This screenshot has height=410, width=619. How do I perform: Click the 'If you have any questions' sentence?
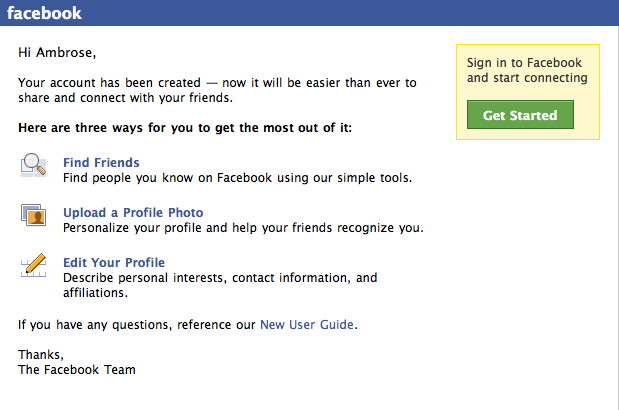(188, 325)
